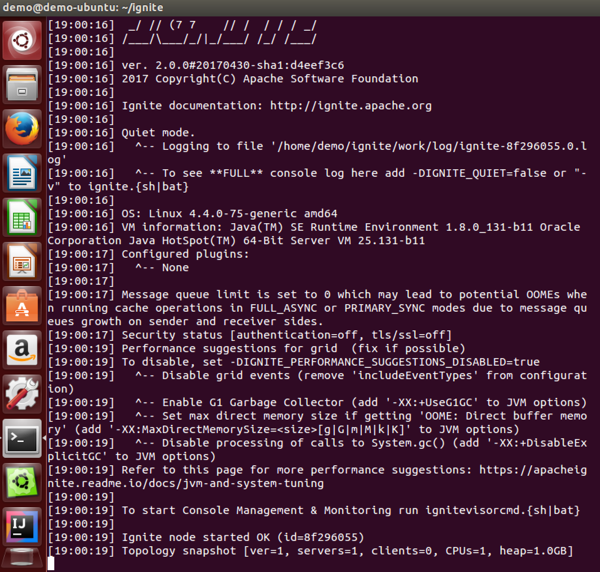
Task: Click the terminal title 'demo@demo-ubuntu: ~/ignite'
Action: (x=83, y=7)
